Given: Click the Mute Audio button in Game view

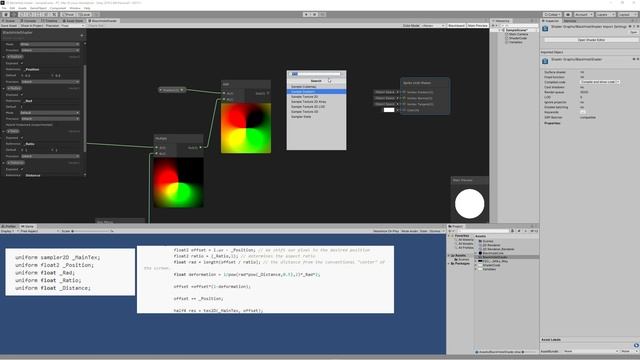Looking at the screenshot, I should [409, 231].
